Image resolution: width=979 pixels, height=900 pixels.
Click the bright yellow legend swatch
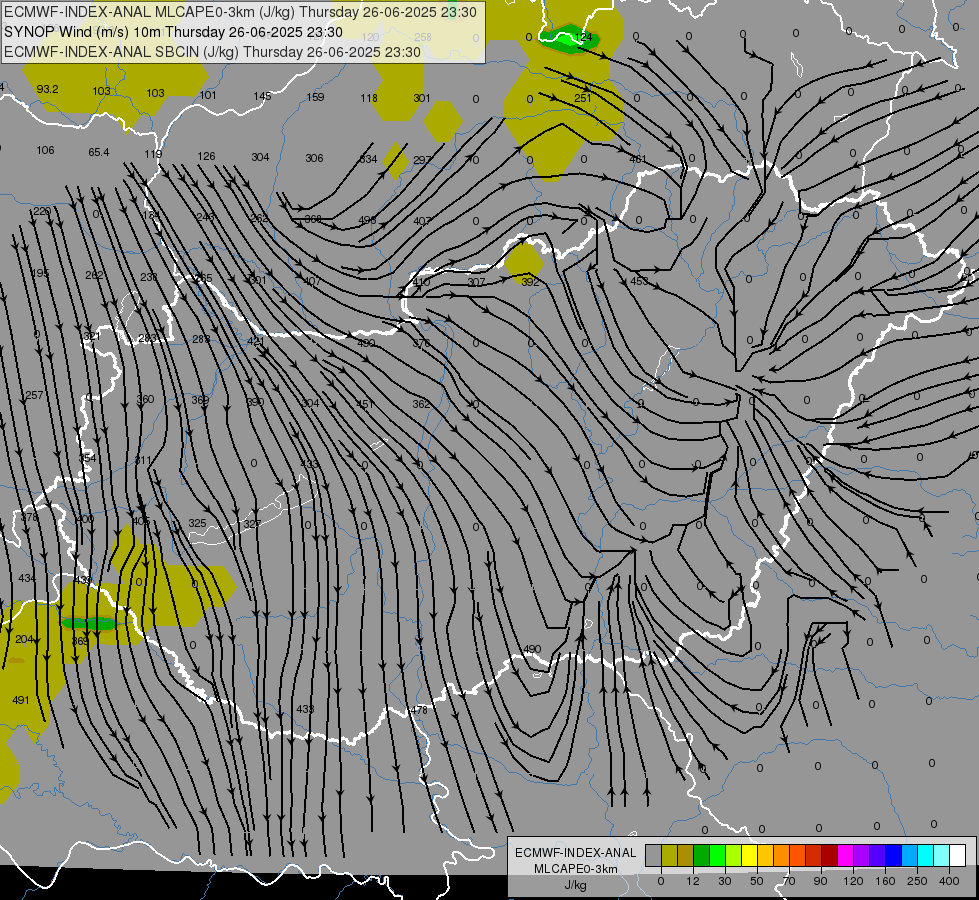pos(749,855)
